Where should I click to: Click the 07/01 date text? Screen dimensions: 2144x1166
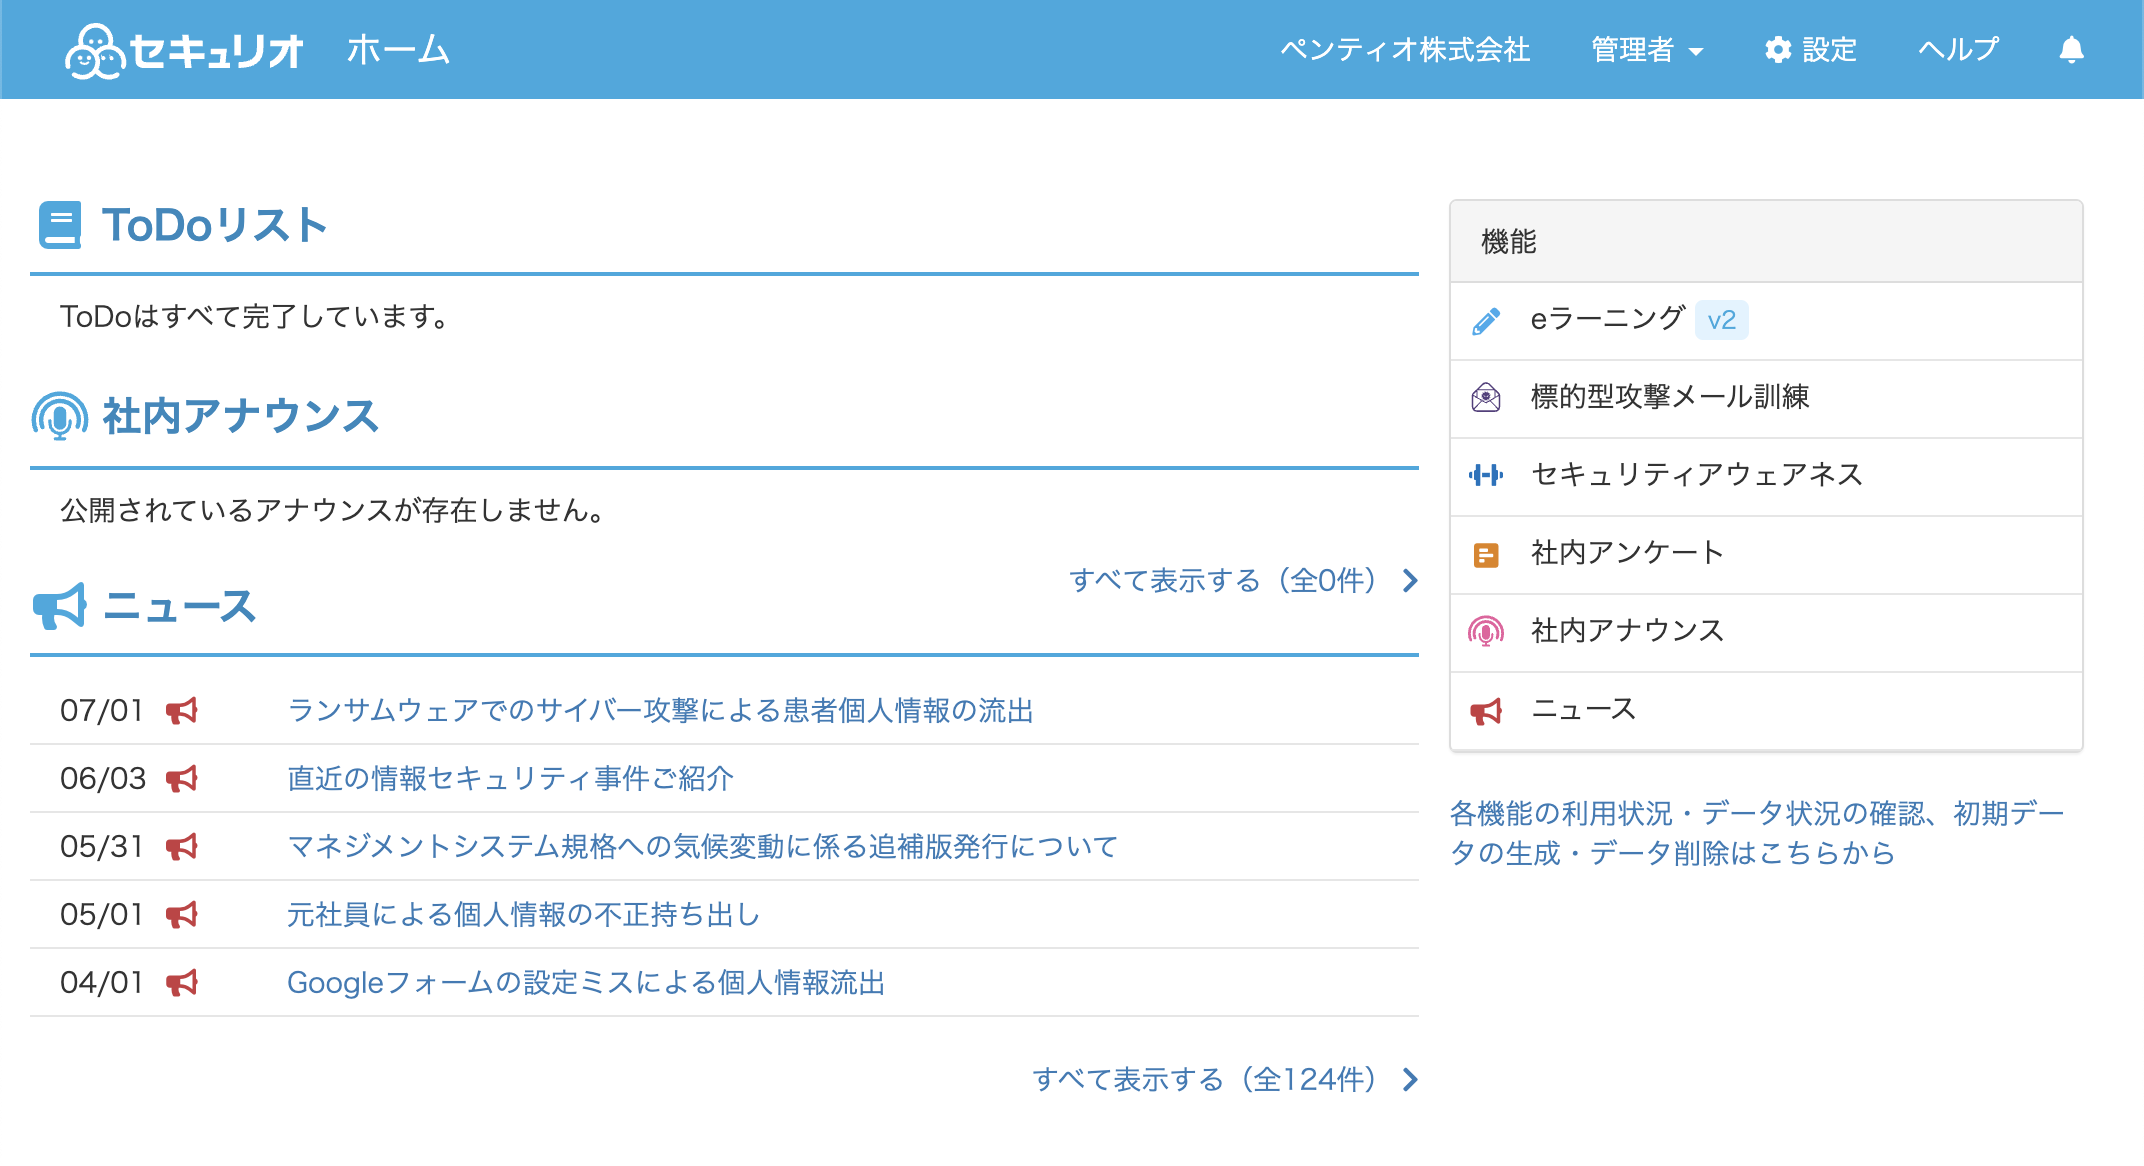point(101,711)
